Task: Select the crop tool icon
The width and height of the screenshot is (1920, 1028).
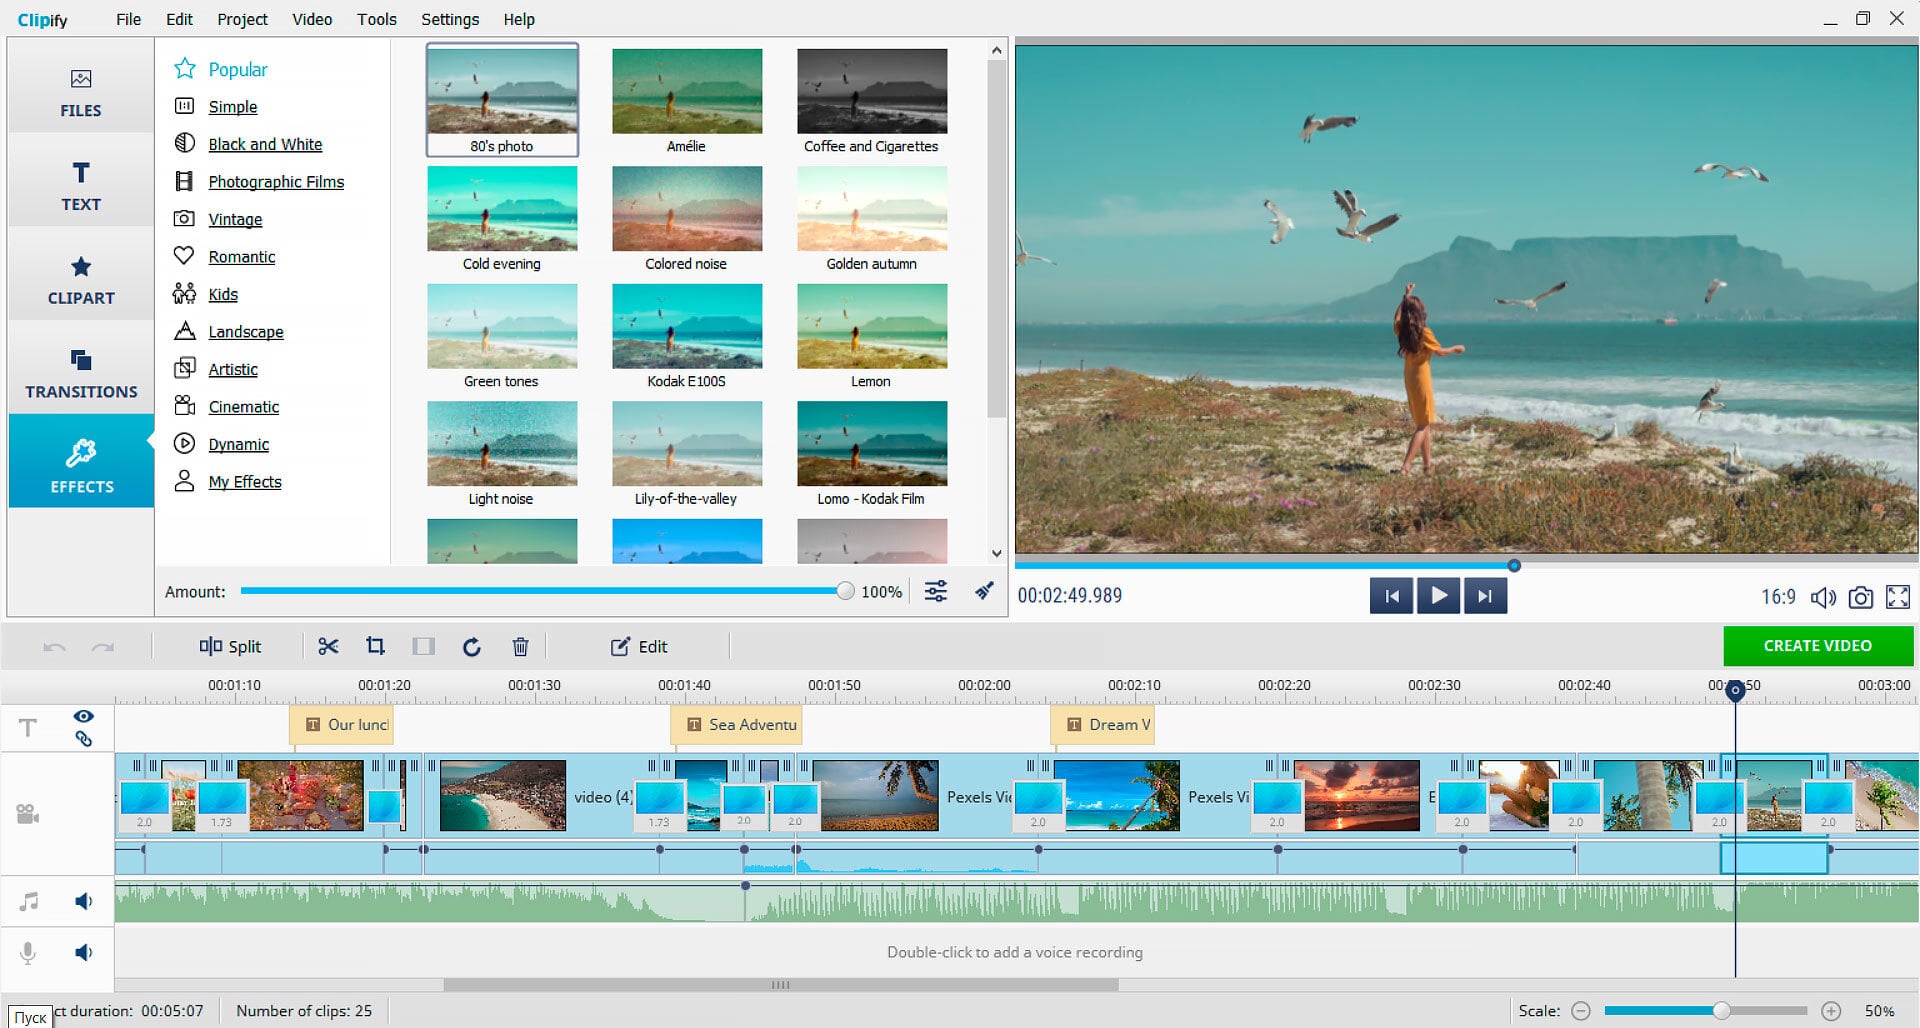Action: [375, 647]
